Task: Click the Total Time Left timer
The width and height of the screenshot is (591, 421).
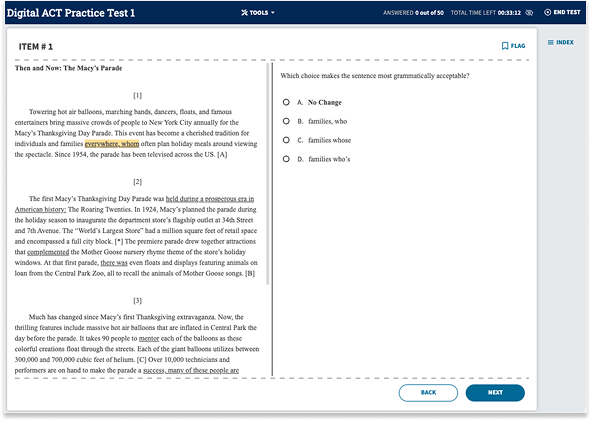Action: tap(485, 12)
